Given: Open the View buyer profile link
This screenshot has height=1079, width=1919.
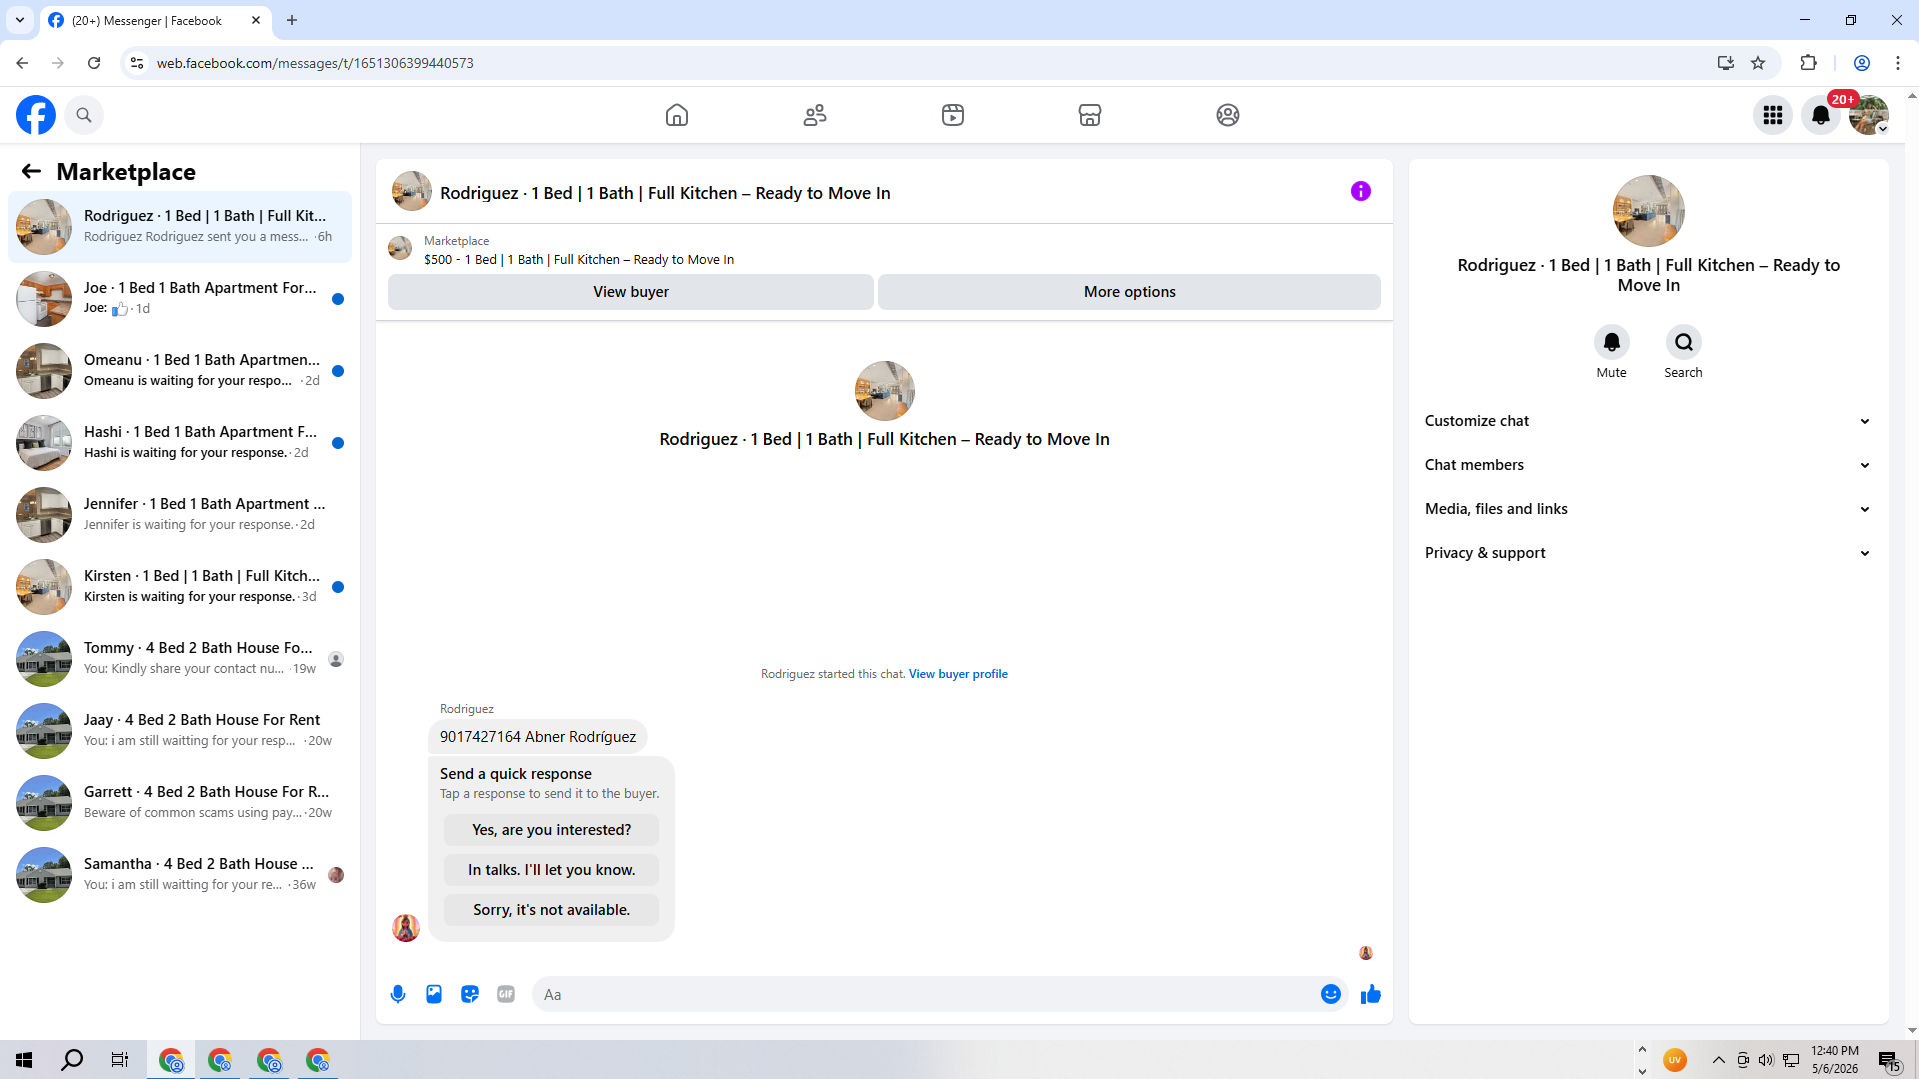Looking at the screenshot, I should (x=958, y=674).
